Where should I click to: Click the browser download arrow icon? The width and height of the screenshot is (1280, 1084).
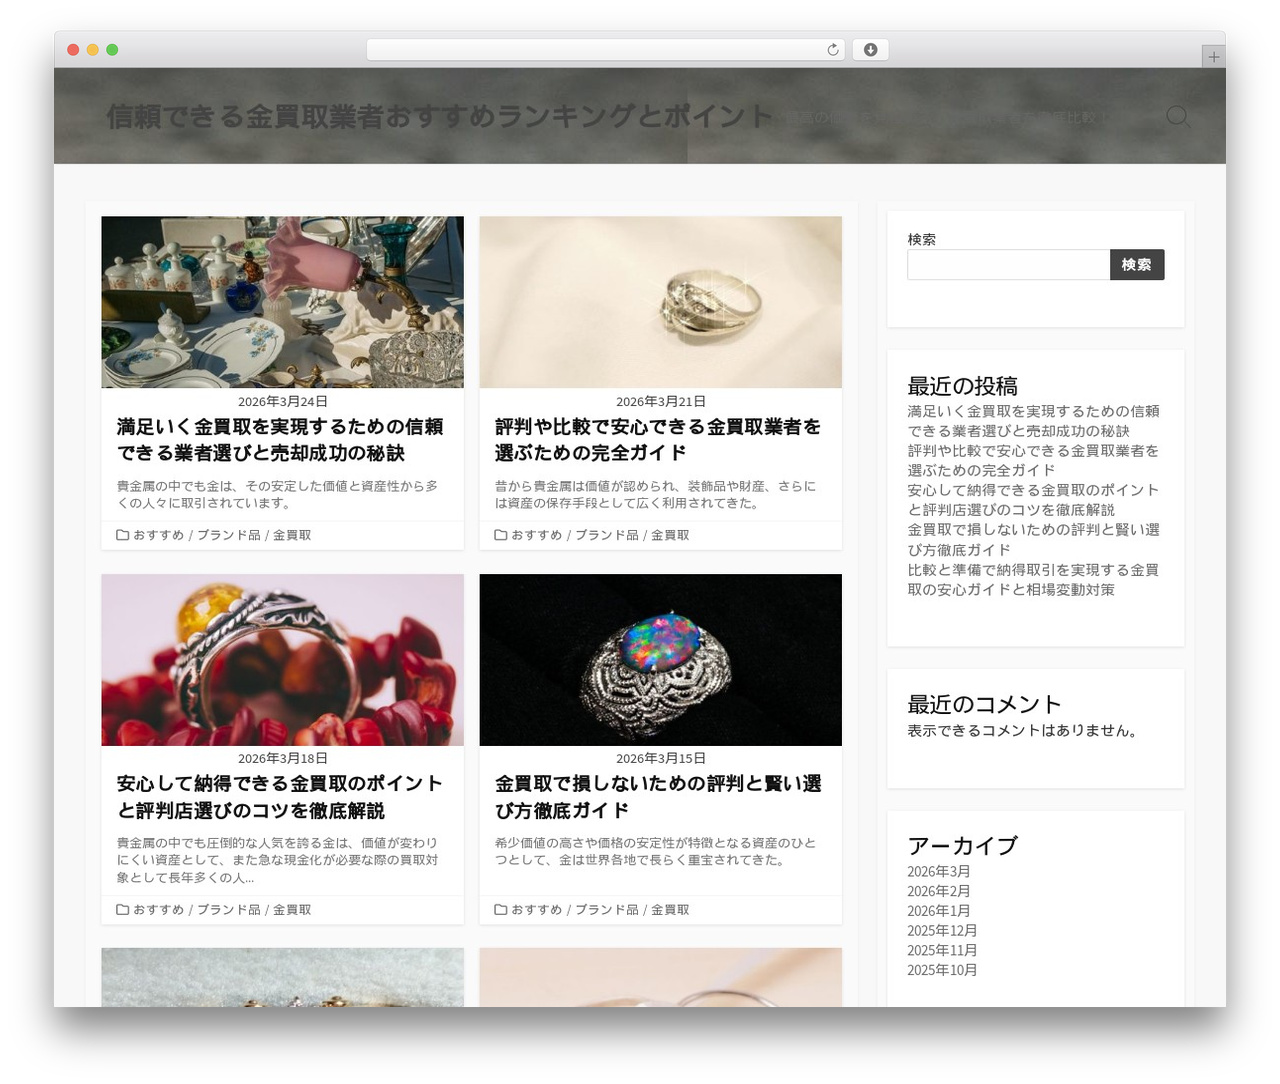pyautogui.click(x=871, y=50)
